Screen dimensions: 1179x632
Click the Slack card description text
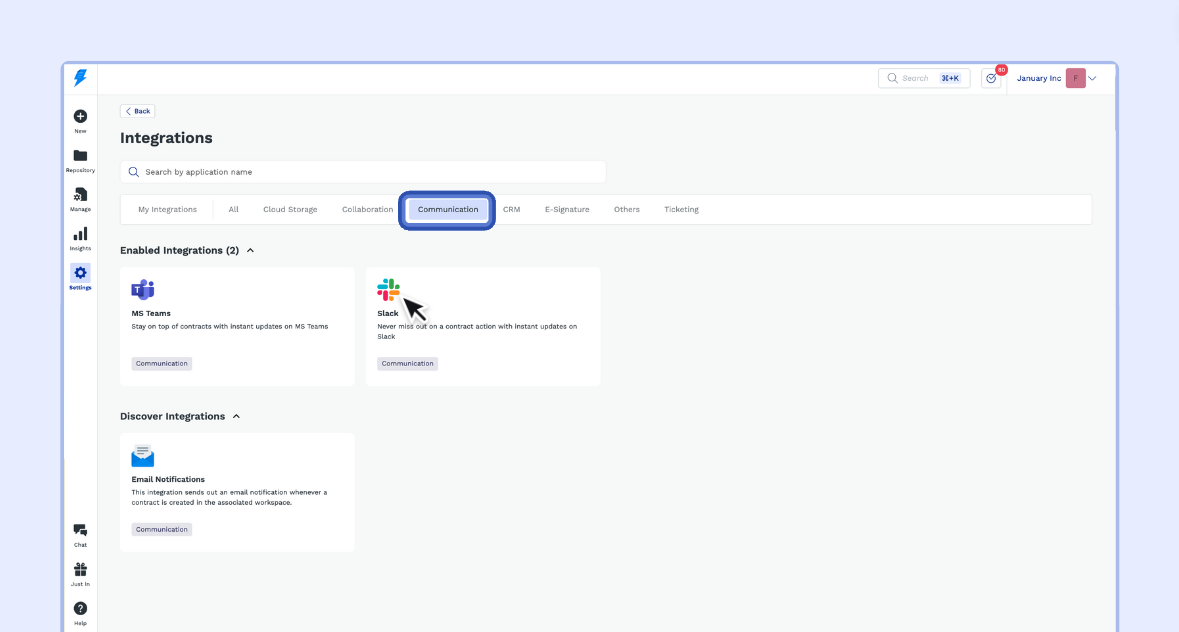coord(477,331)
